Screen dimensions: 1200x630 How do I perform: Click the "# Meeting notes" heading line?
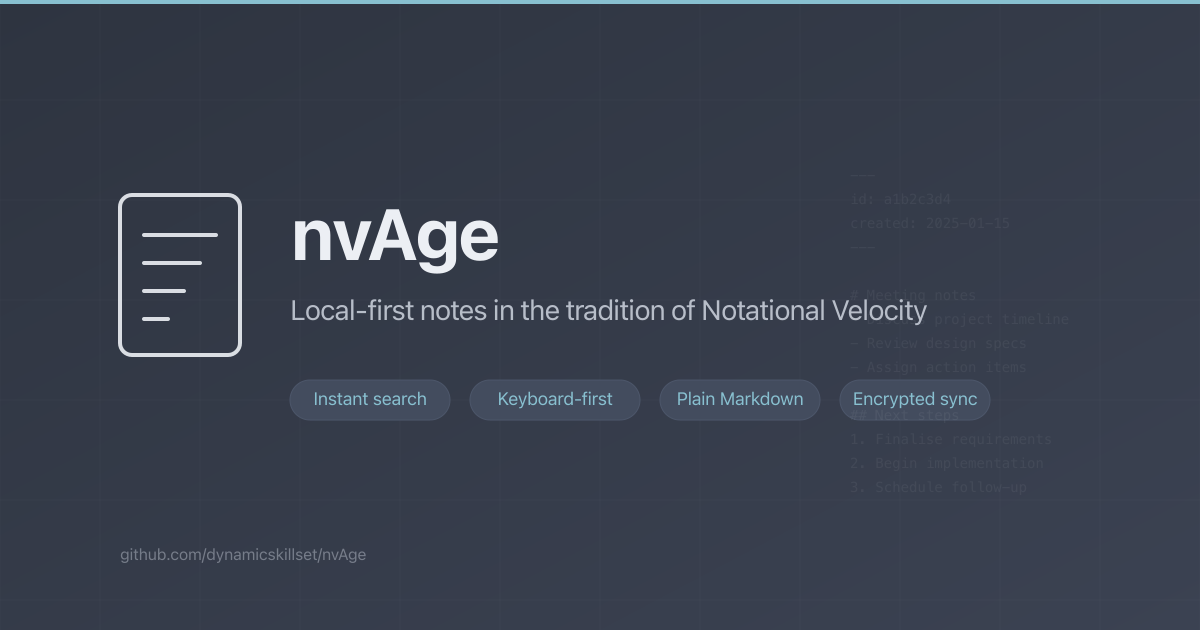click(x=913, y=296)
